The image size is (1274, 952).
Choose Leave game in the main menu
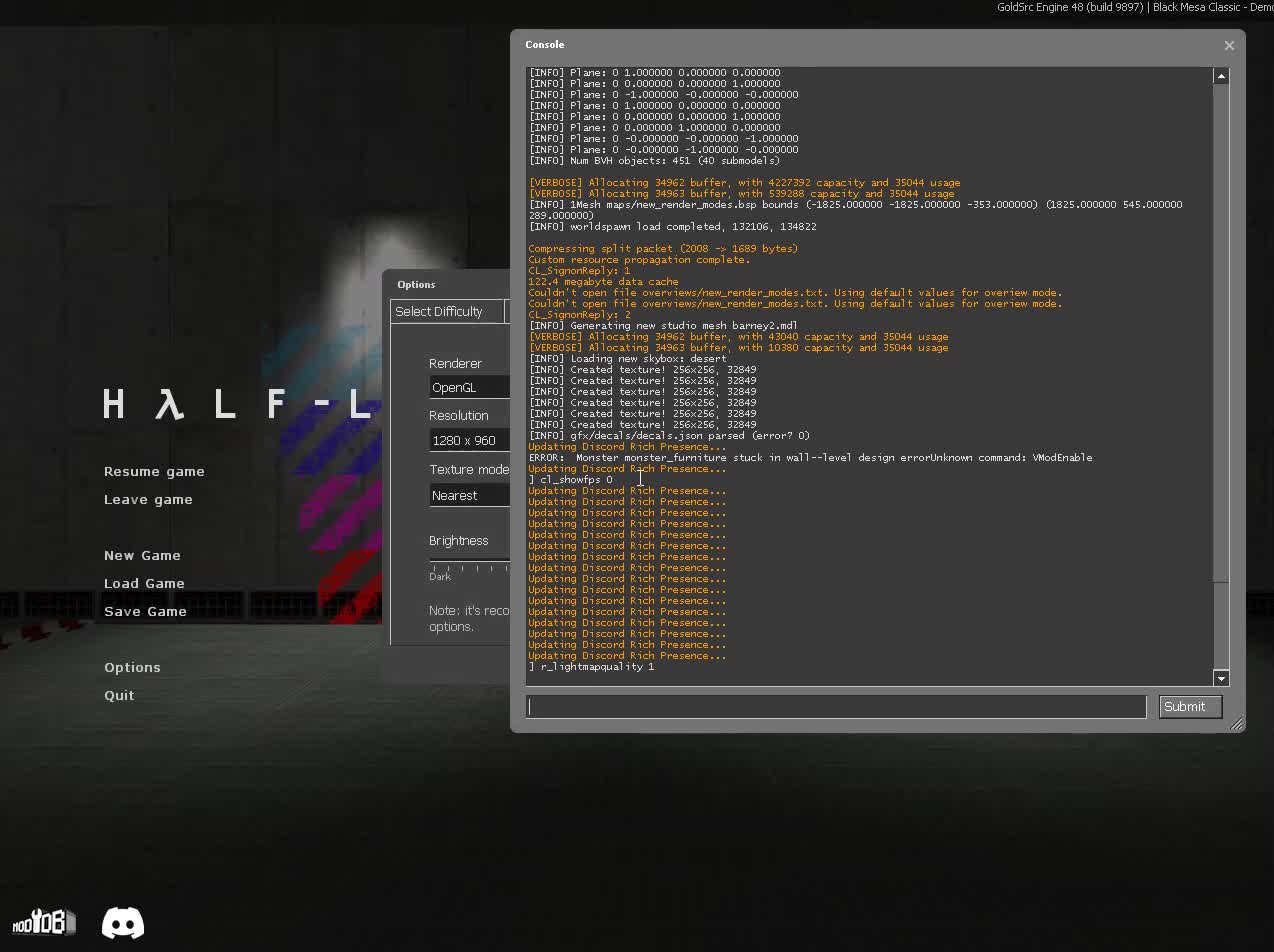148,499
